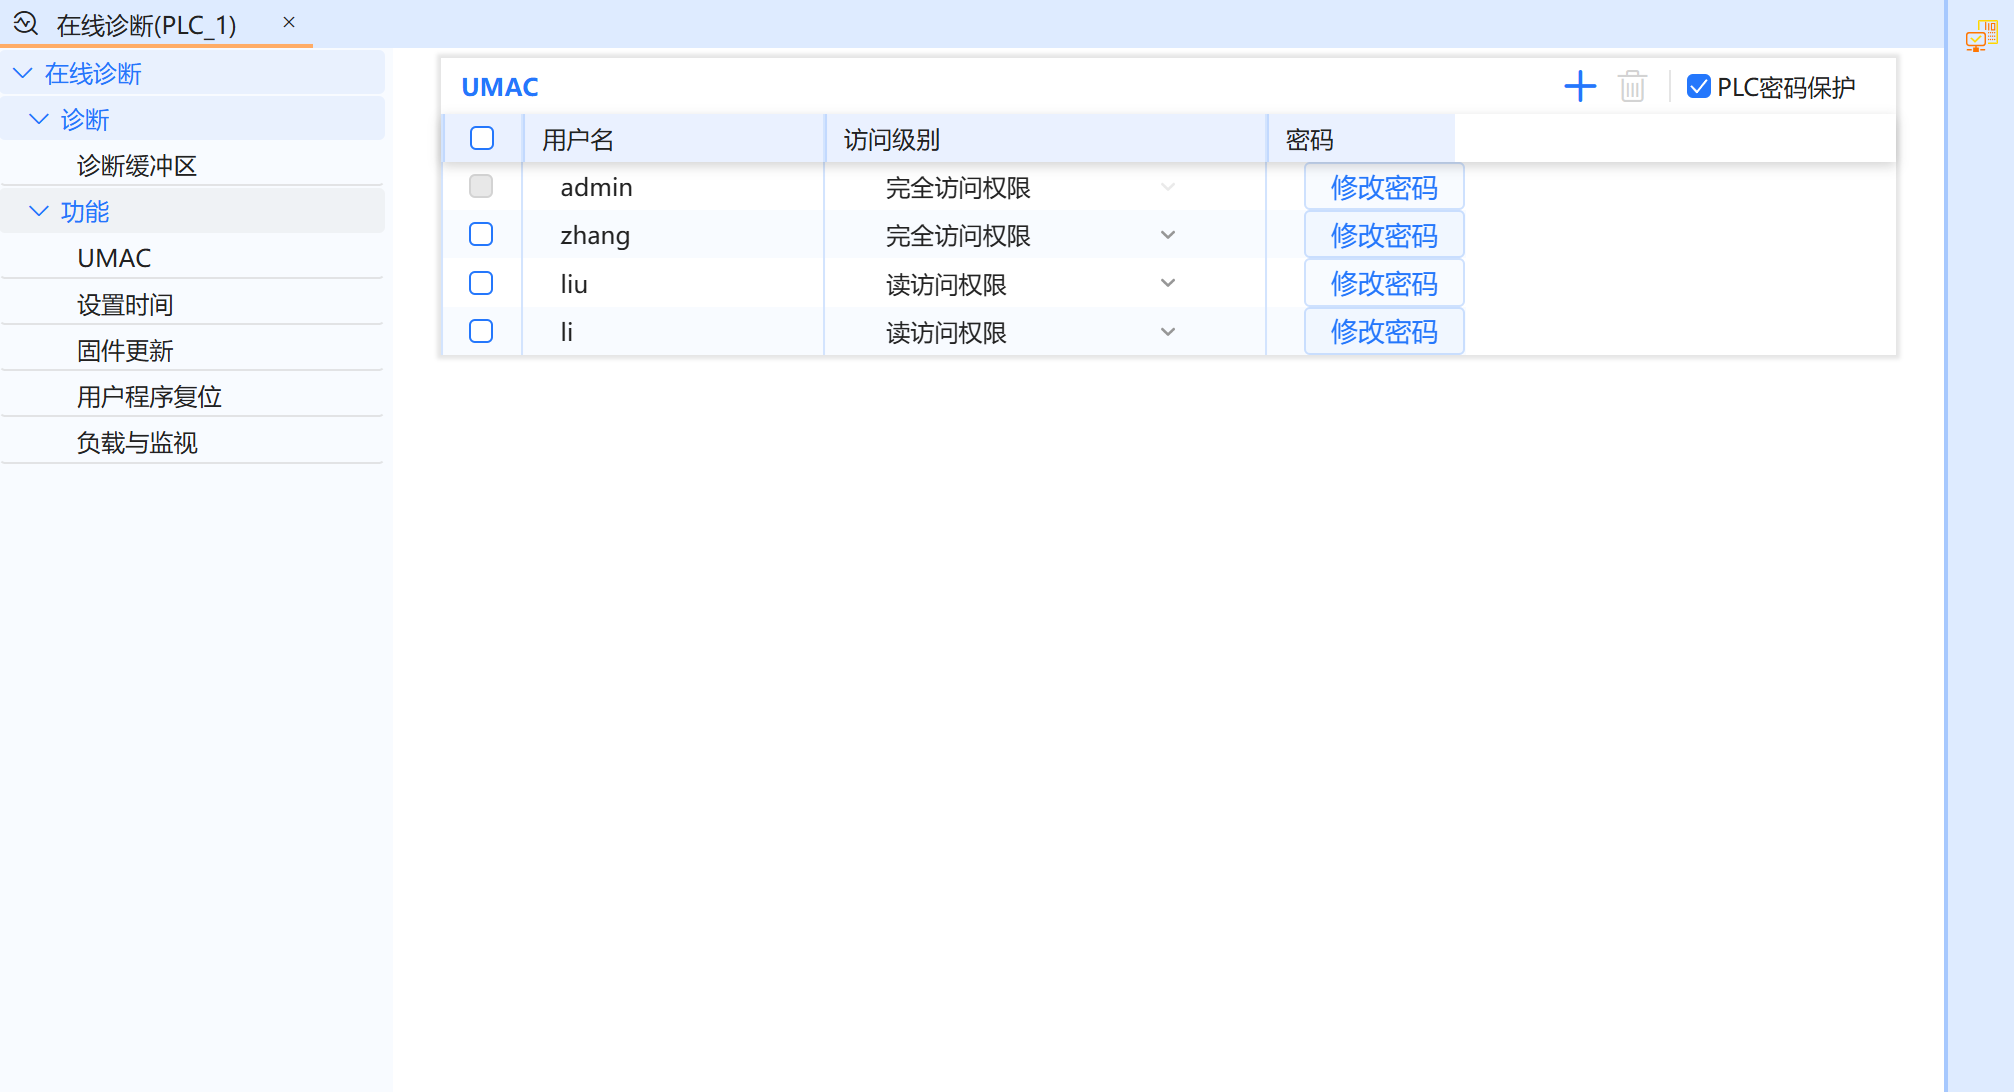The height and width of the screenshot is (1092, 2014).
Task: Open access level dropdown for zhang
Action: click(1167, 235)
